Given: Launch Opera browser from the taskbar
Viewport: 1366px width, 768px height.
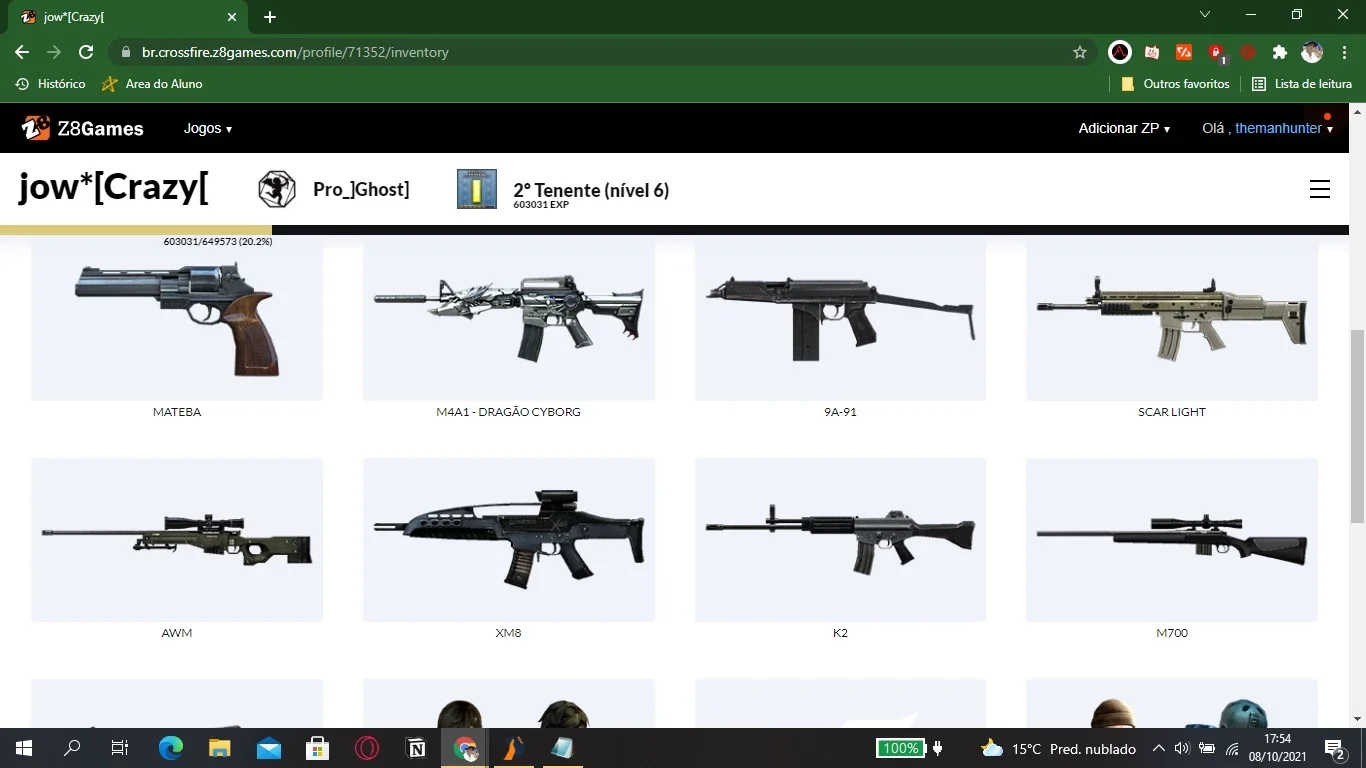Looking at the screenshot, I should (x=367, y=748).
